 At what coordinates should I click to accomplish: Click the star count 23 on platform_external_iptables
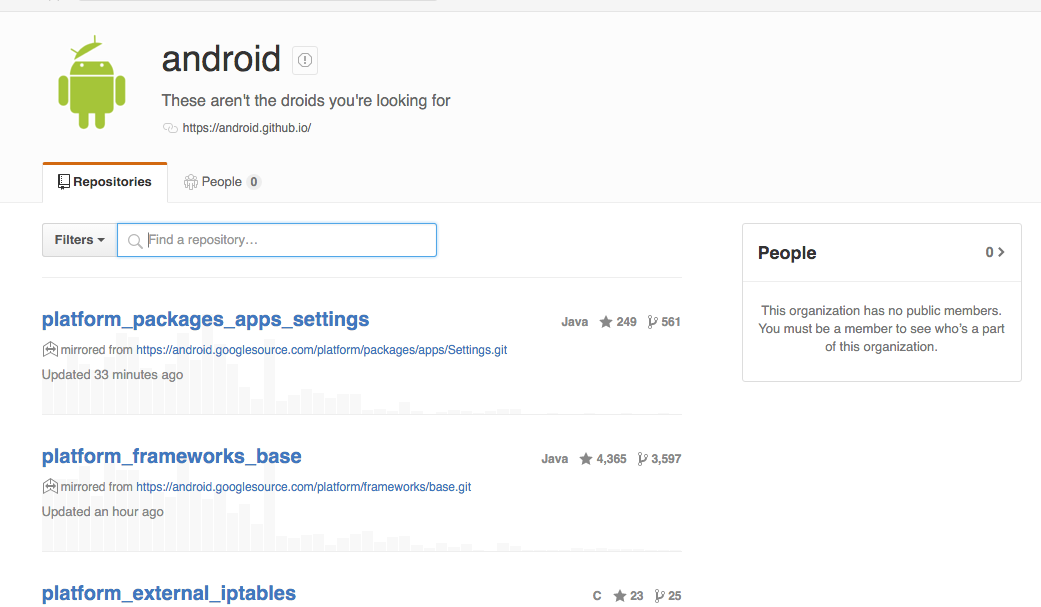pyautogui.click(x=635, y=594)
